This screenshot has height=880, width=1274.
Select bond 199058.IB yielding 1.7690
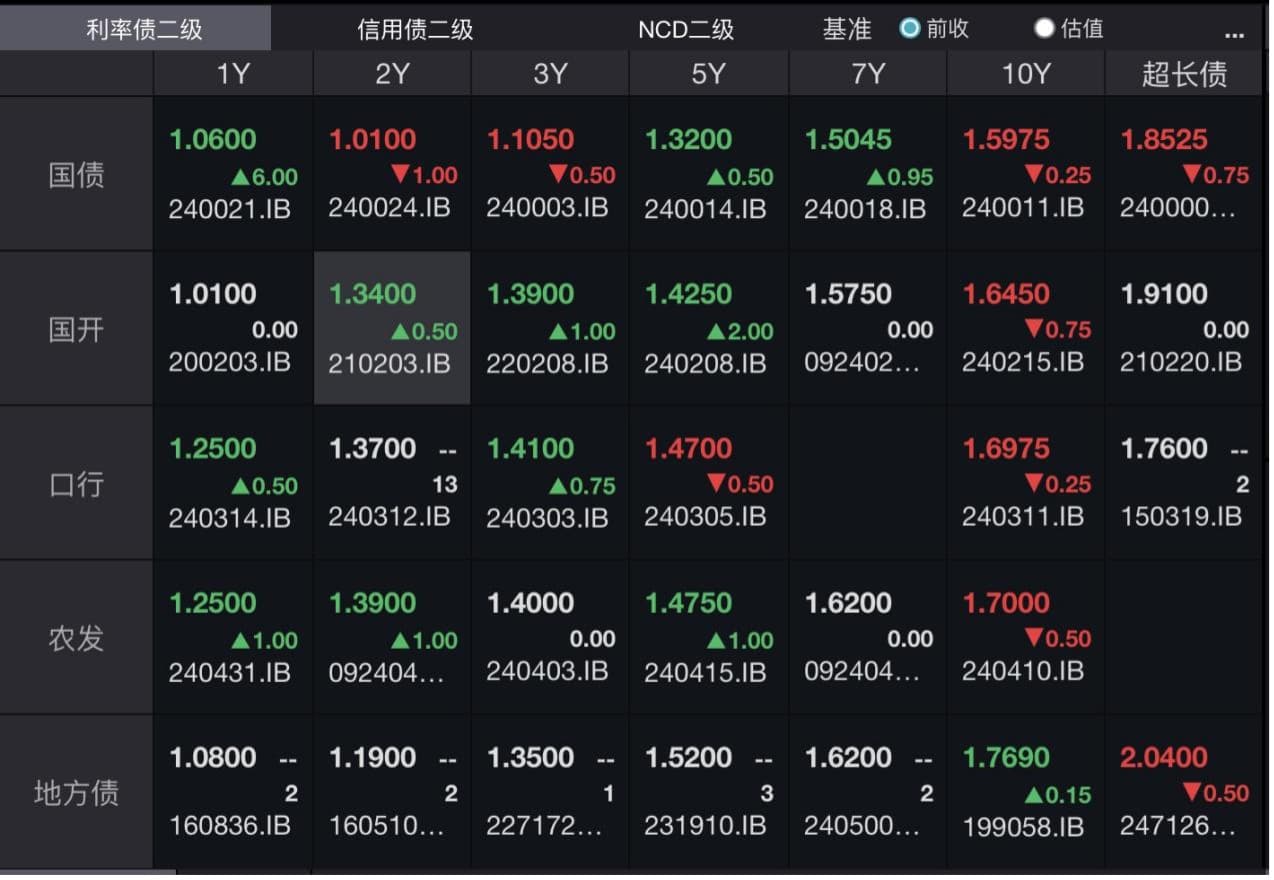click(x=1026, y=793)
